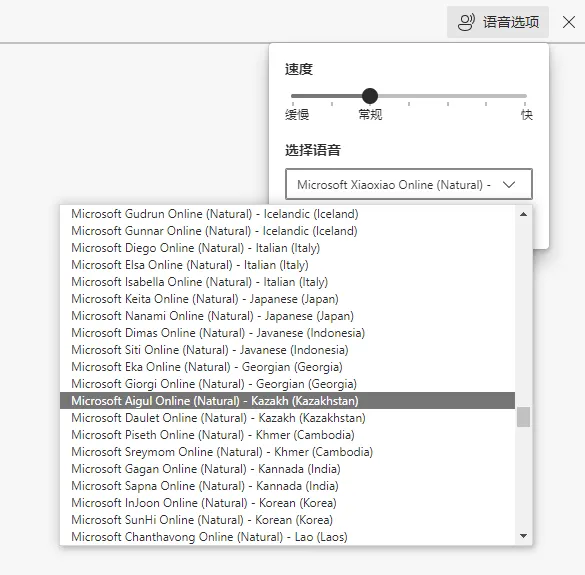Select Sapna Kannada voice
585x575 pixels.
[287, 486]
